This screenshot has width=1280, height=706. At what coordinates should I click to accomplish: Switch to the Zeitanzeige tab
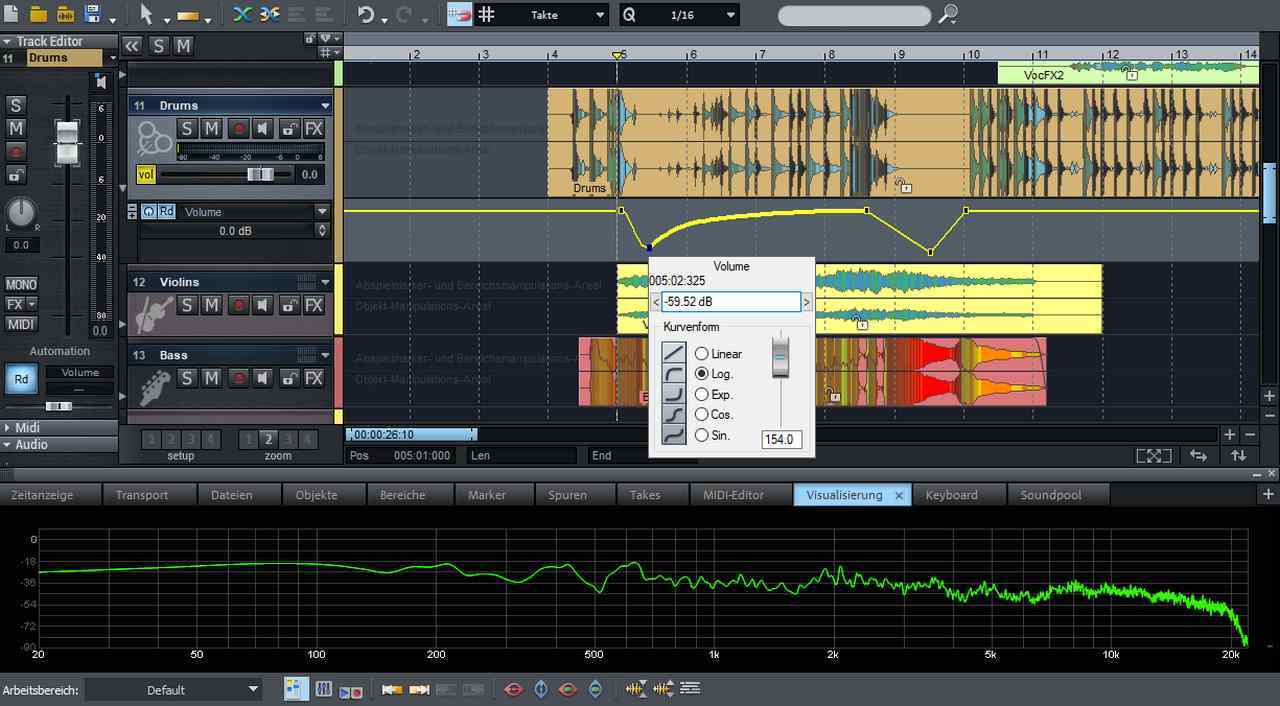coord(42,495)
